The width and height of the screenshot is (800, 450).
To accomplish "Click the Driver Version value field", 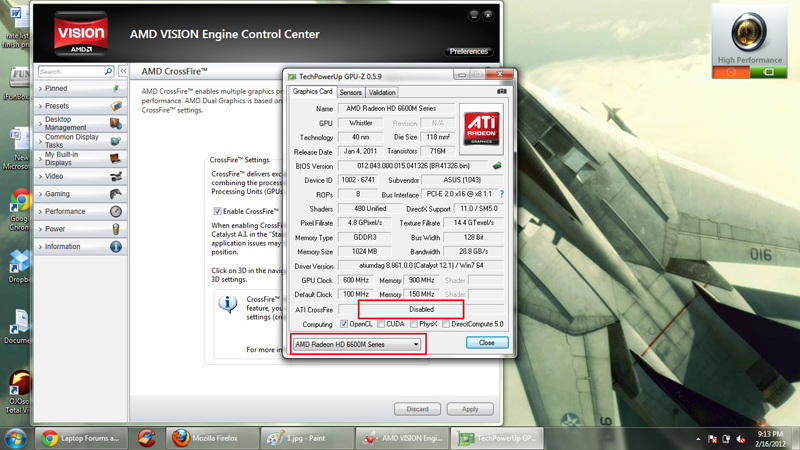I will click(x=421, y=266).
